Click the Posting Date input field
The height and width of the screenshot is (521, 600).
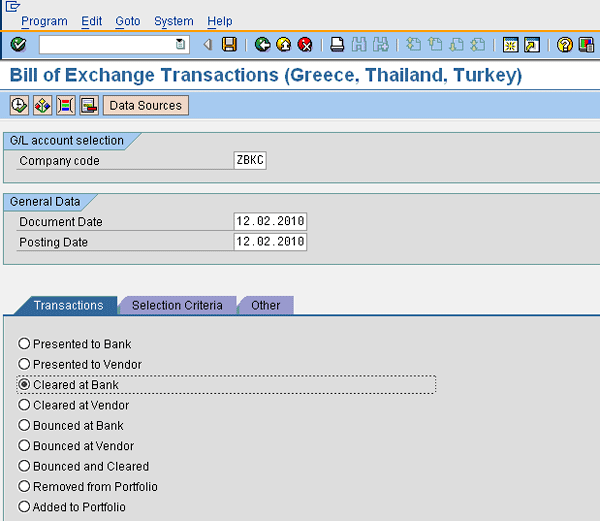pos(269,242)
